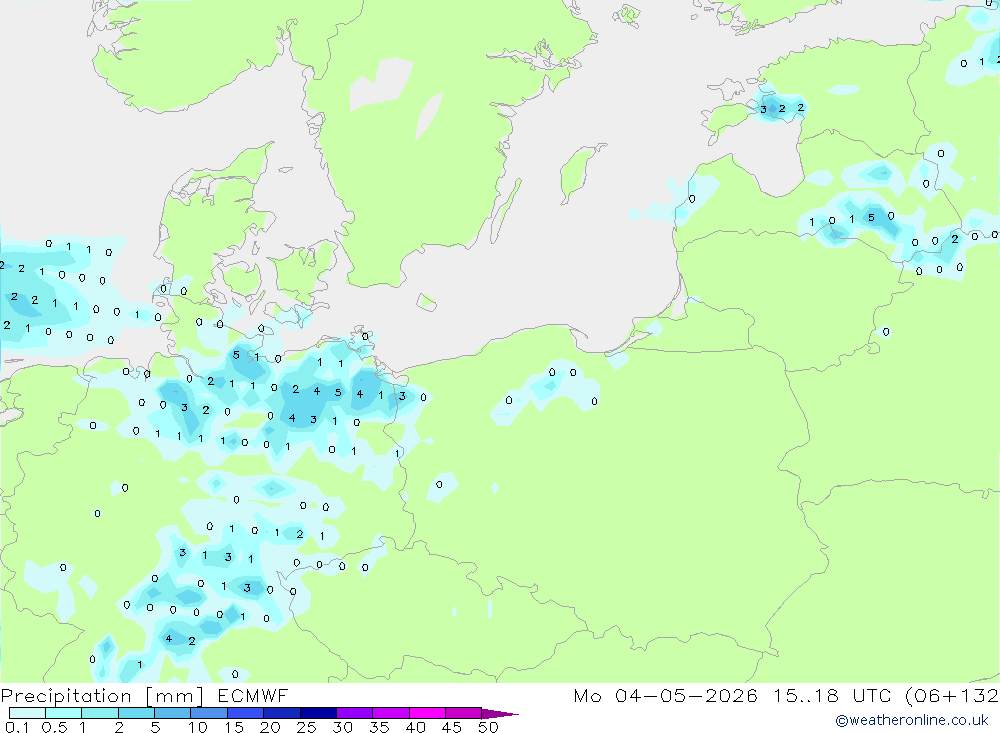Click the legend scale value '0.1'

[x=17, y=727]
